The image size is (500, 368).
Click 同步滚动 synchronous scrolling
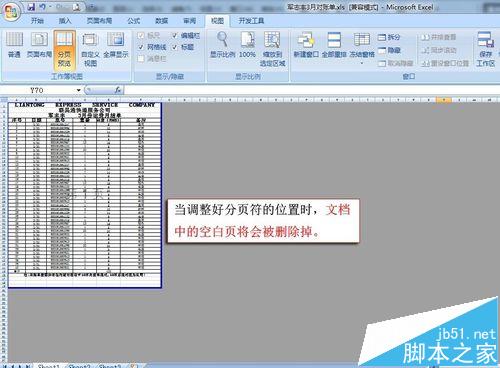click(x=439, y=50)
